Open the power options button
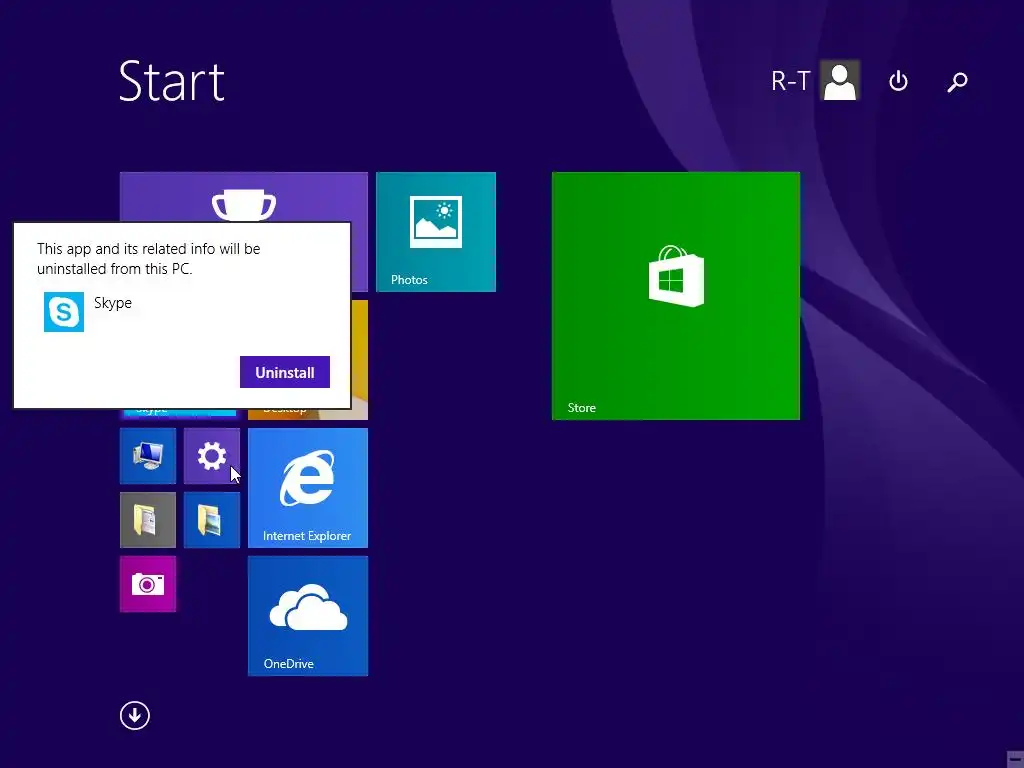This screenshot has width=1024, height=768. tap(899, 82)
